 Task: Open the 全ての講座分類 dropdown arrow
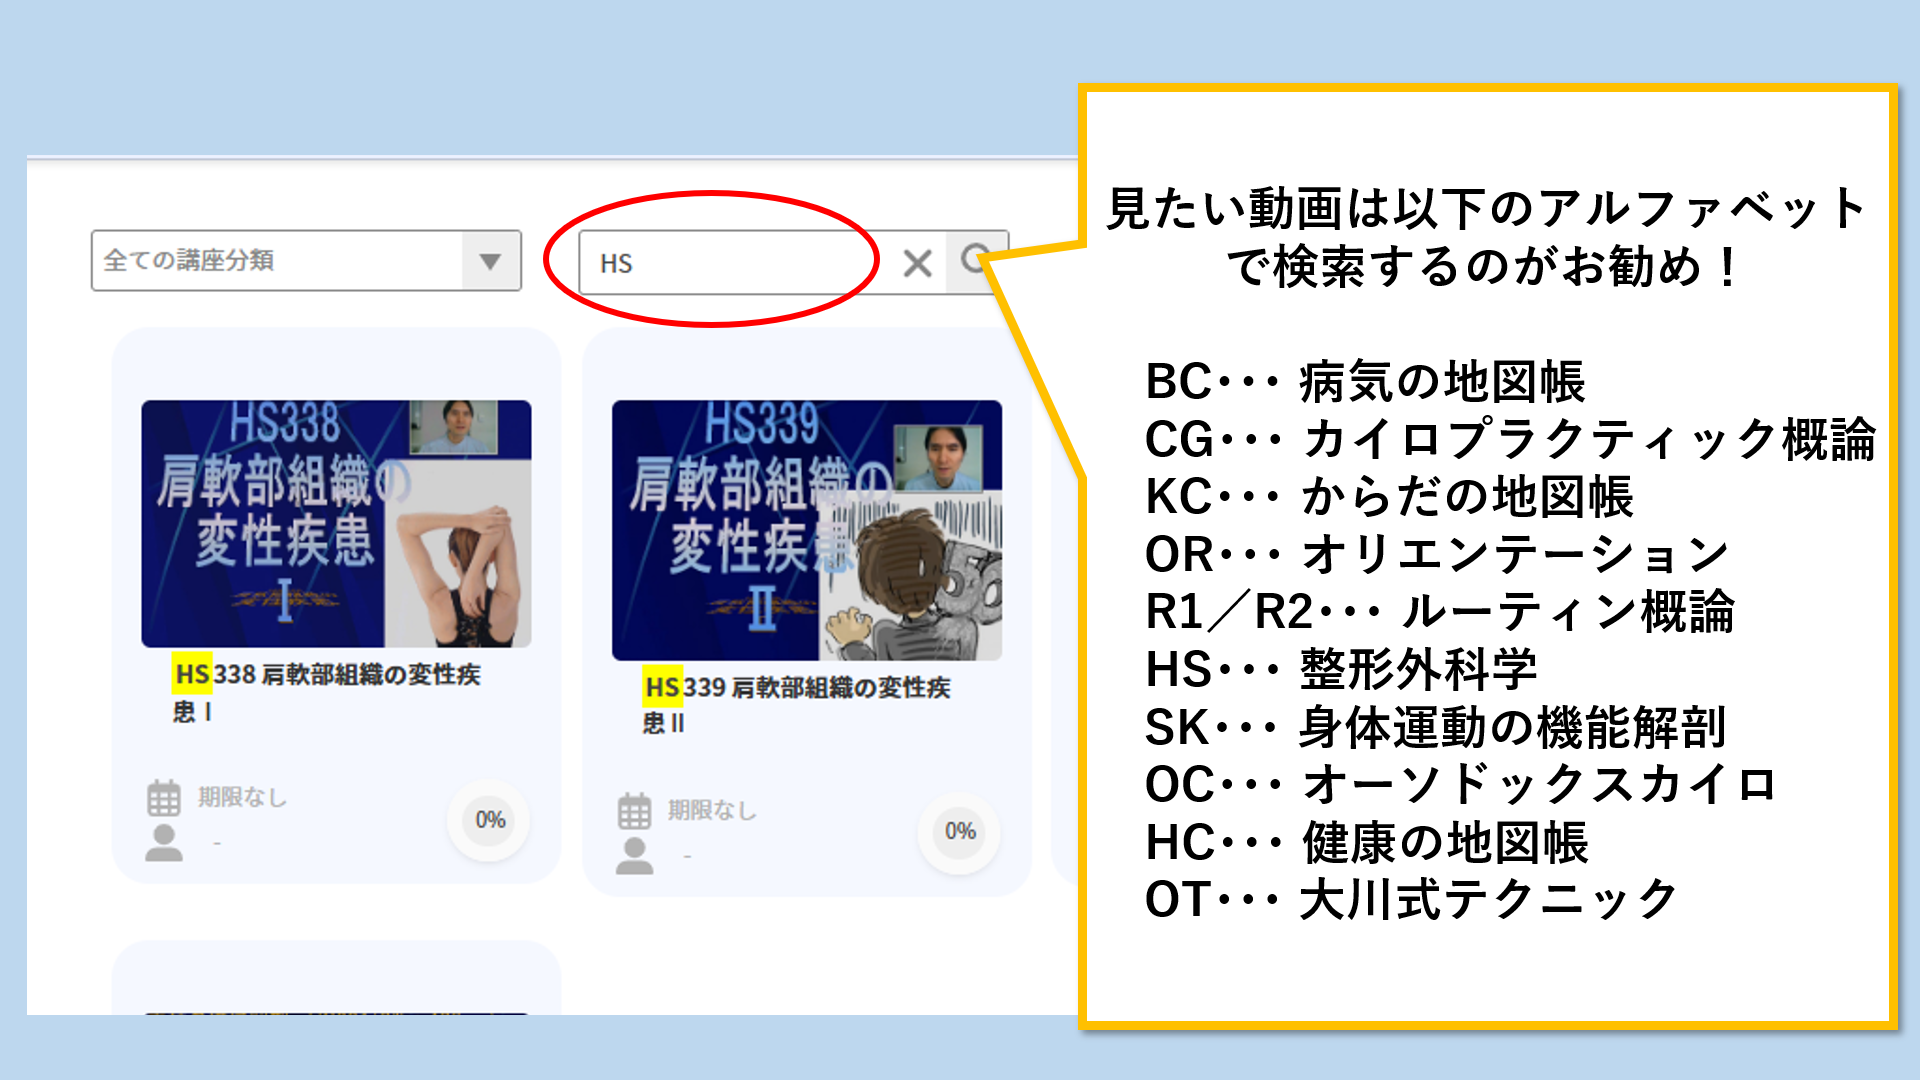(490, 261)
